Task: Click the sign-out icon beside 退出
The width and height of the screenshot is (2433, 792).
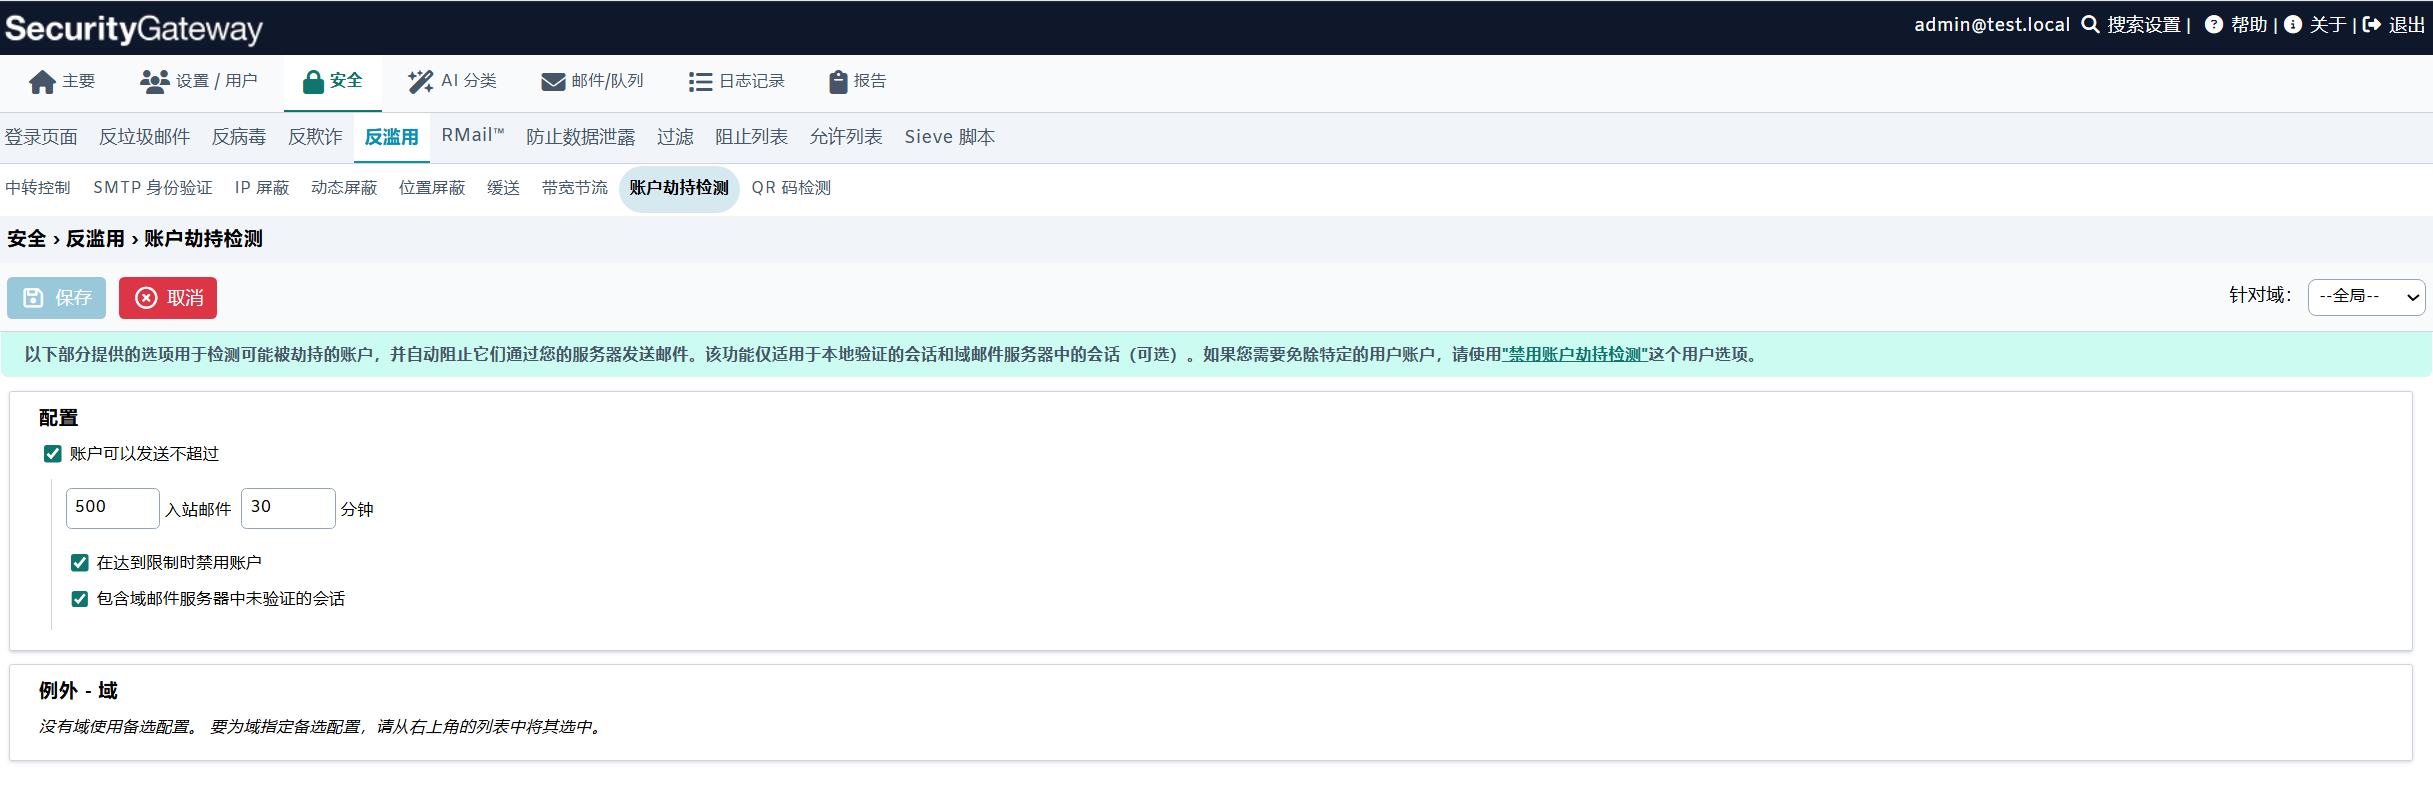Action: (2372, 25)
